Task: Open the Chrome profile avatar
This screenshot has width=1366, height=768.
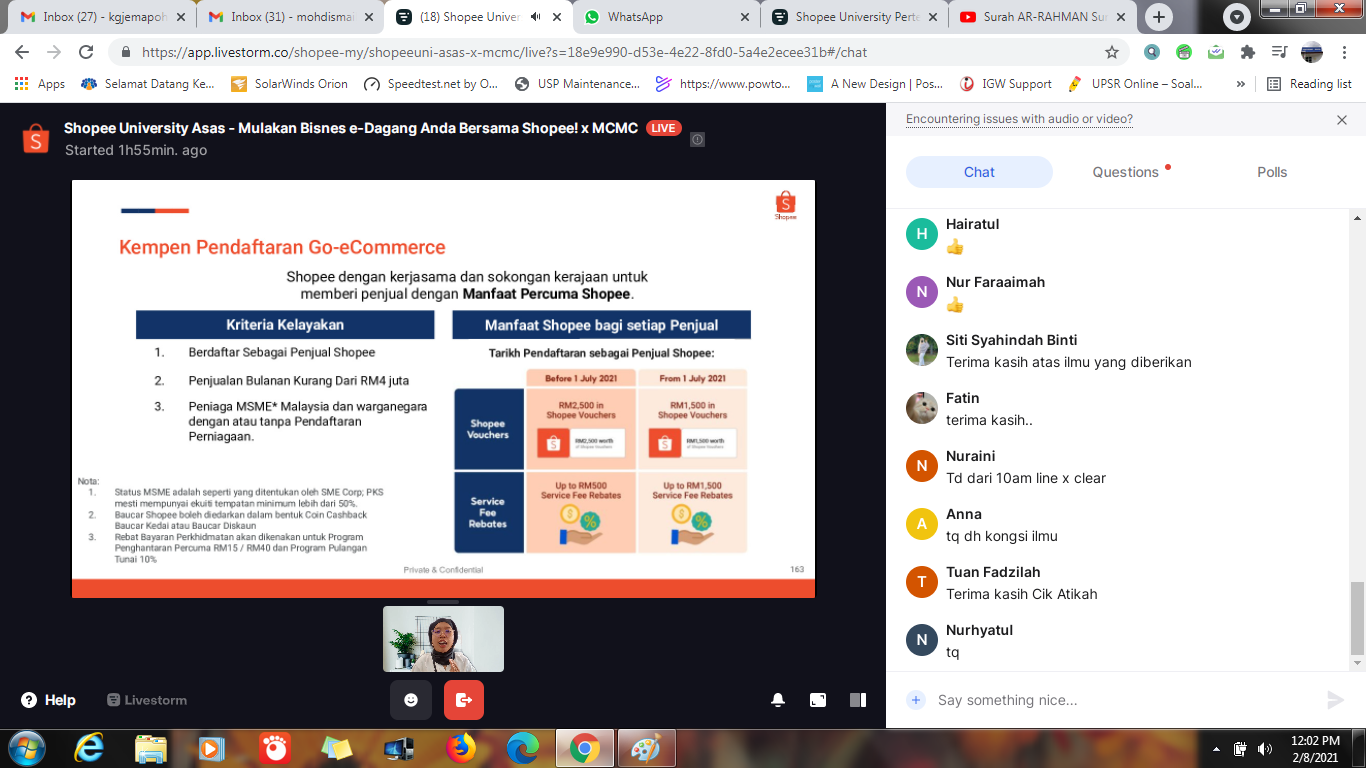Action: (1311, 52)
